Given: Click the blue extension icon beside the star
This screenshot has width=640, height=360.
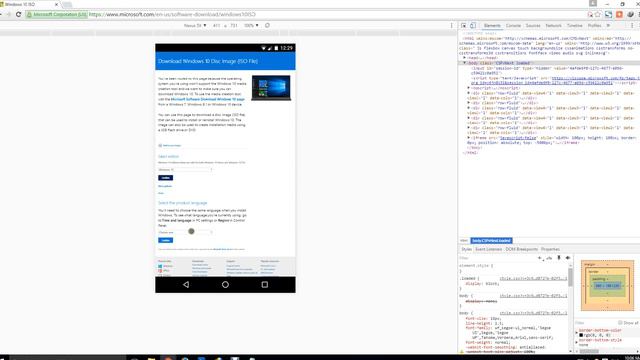Looking at the screenshot, I should 608,14.
